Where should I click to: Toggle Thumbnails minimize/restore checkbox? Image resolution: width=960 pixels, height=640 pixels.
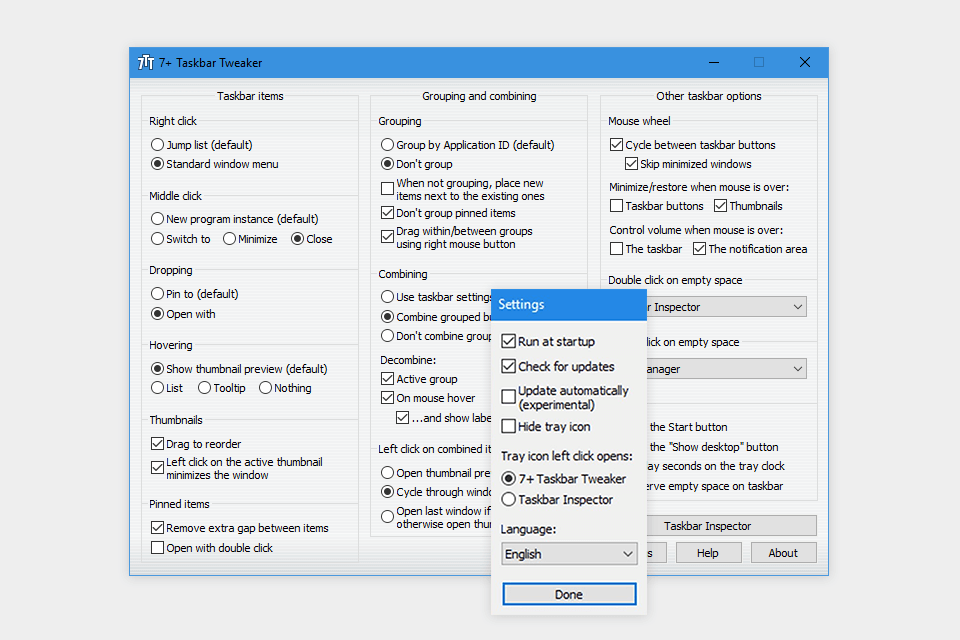click(x=721, y=206)
